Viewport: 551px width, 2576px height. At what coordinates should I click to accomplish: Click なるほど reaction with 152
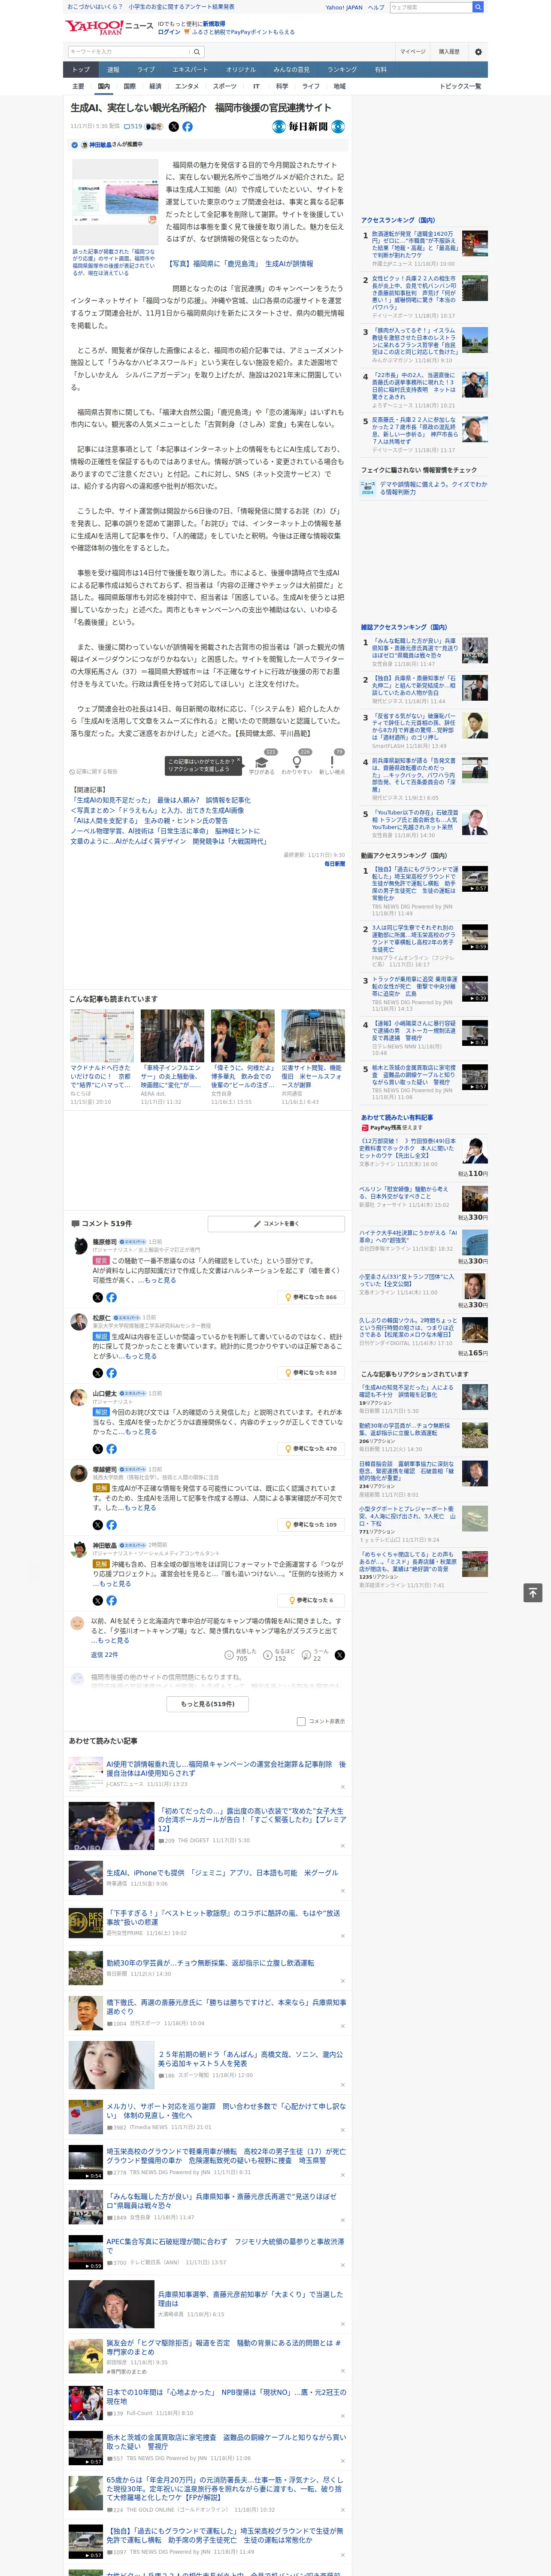[278, 1655]
